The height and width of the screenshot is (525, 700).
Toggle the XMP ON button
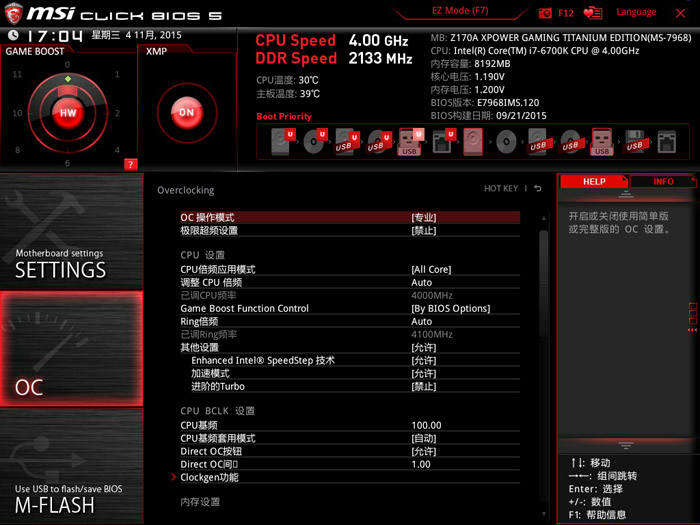click(x=186, y=113)
